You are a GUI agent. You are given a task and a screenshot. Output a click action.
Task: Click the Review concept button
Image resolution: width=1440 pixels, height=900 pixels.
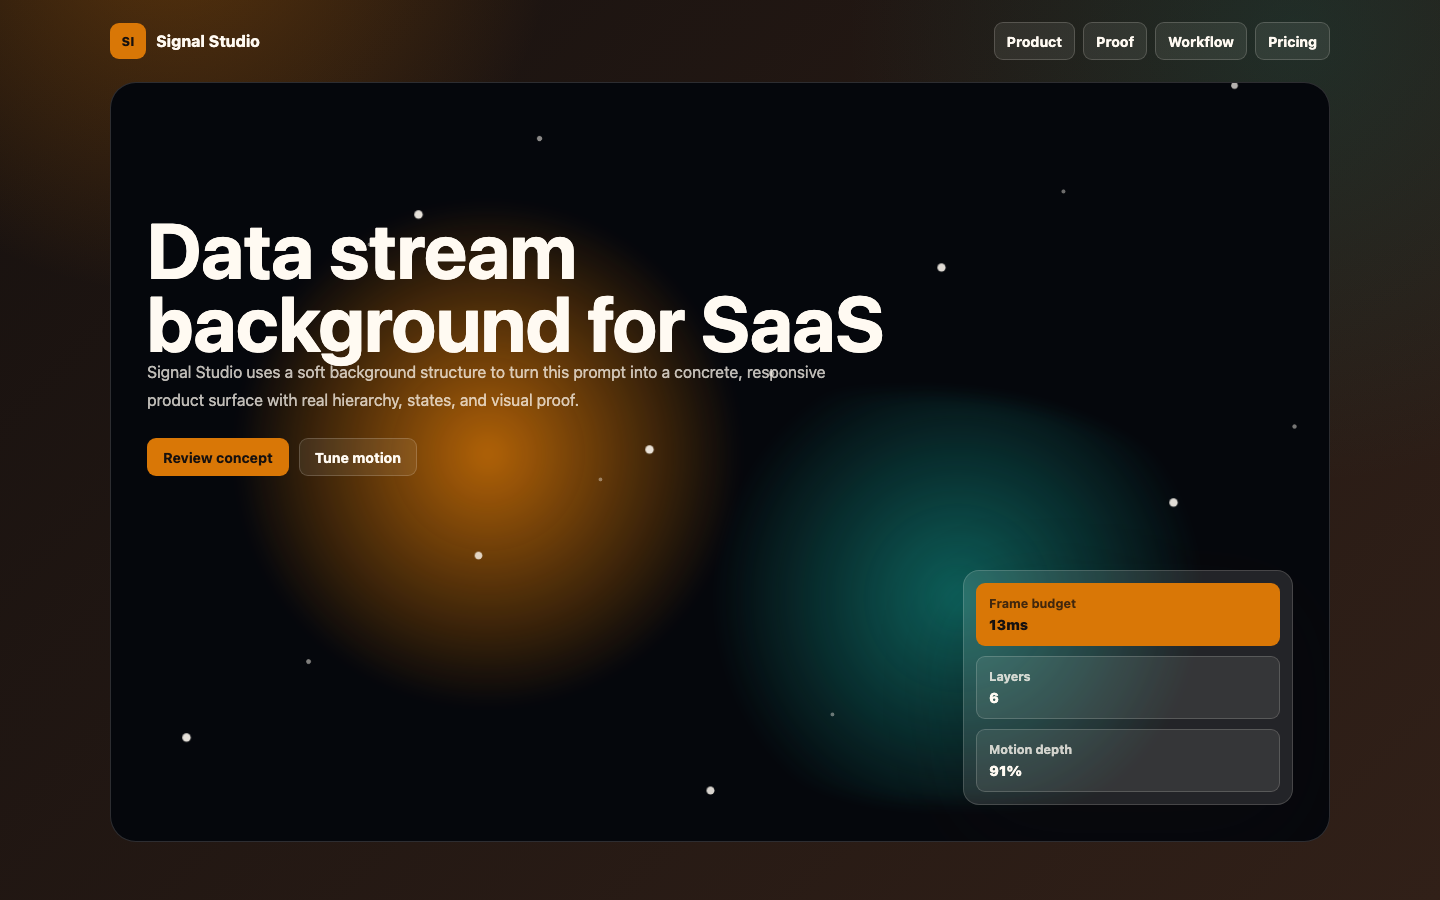218,457
